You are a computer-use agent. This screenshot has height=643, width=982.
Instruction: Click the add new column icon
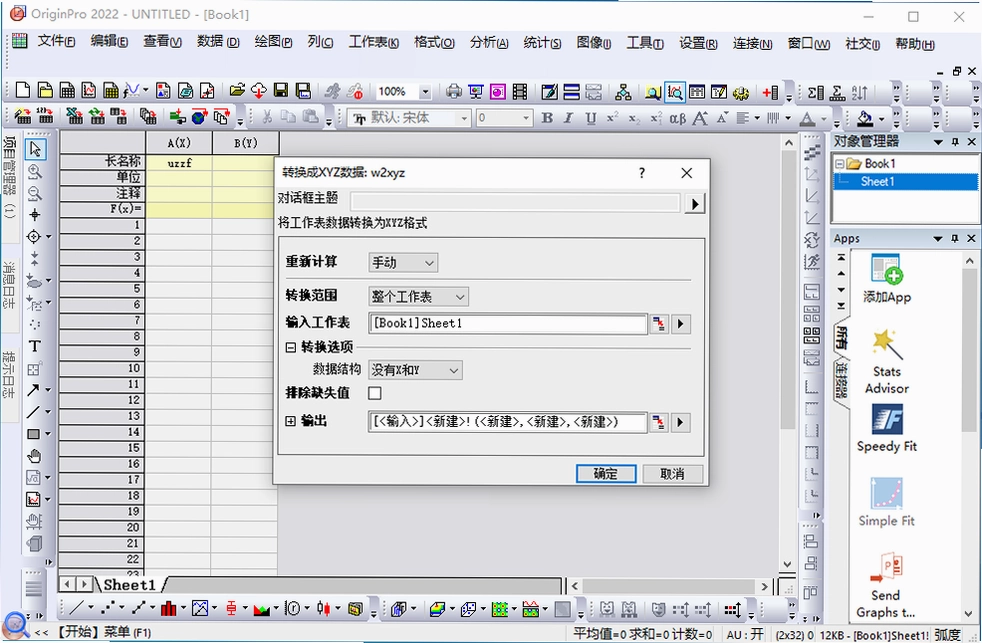pyautogui.click(x=770, y=92)
